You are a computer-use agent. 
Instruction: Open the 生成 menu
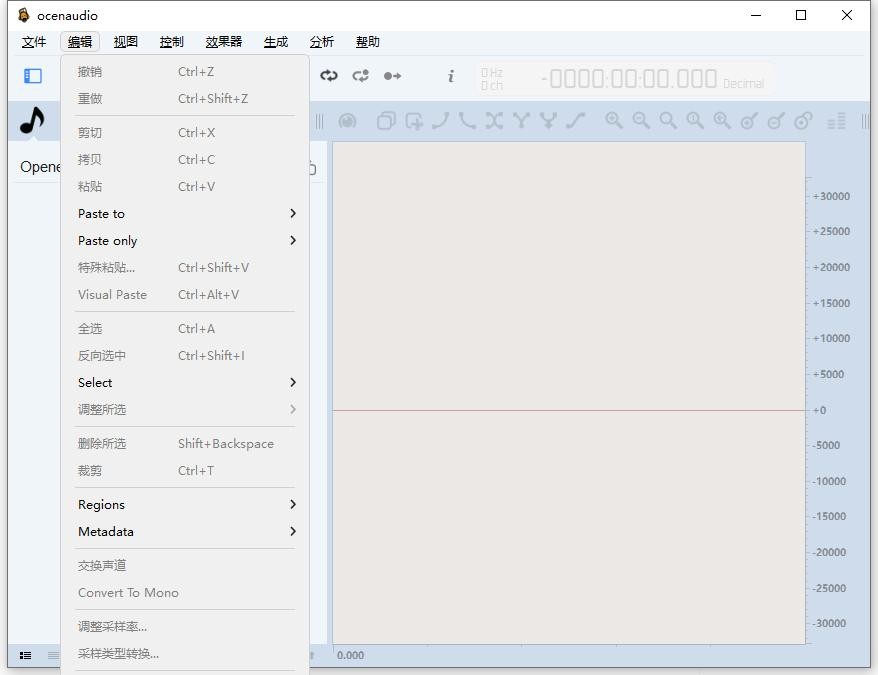pyautogui.click(x=275, y=42)
